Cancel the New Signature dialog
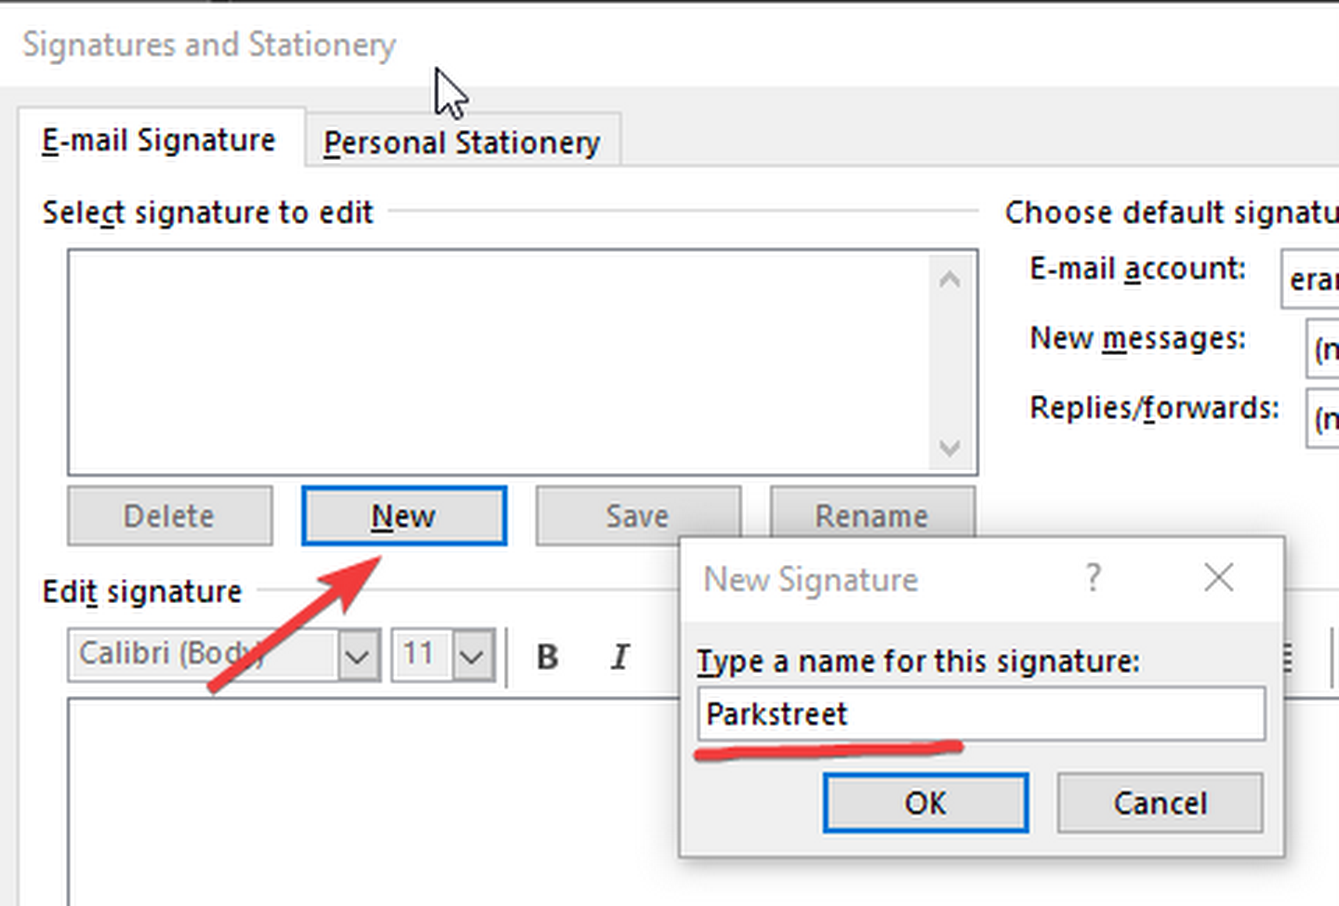Image resolution: width=1339 pixels, height=906 pixels. 1160,803
